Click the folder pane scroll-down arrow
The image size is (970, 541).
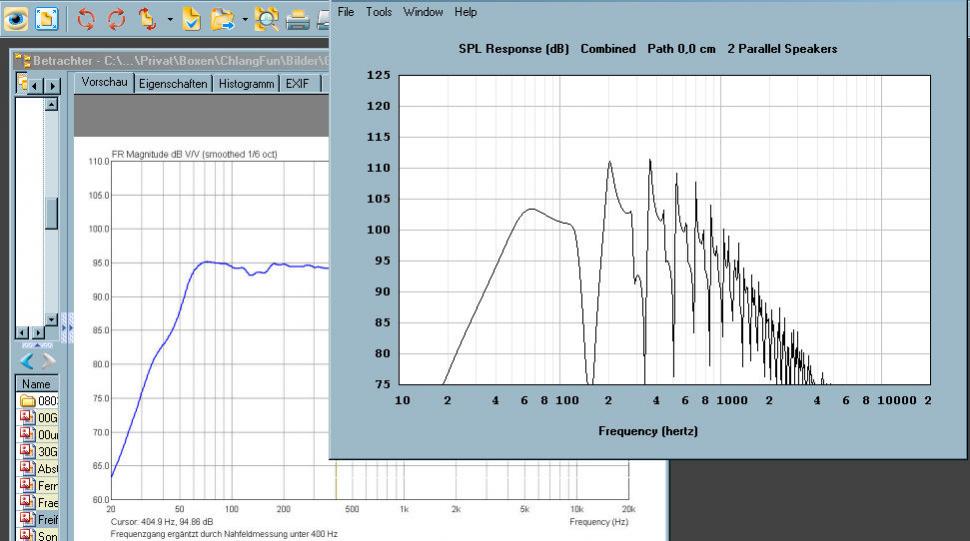[52, 320]
